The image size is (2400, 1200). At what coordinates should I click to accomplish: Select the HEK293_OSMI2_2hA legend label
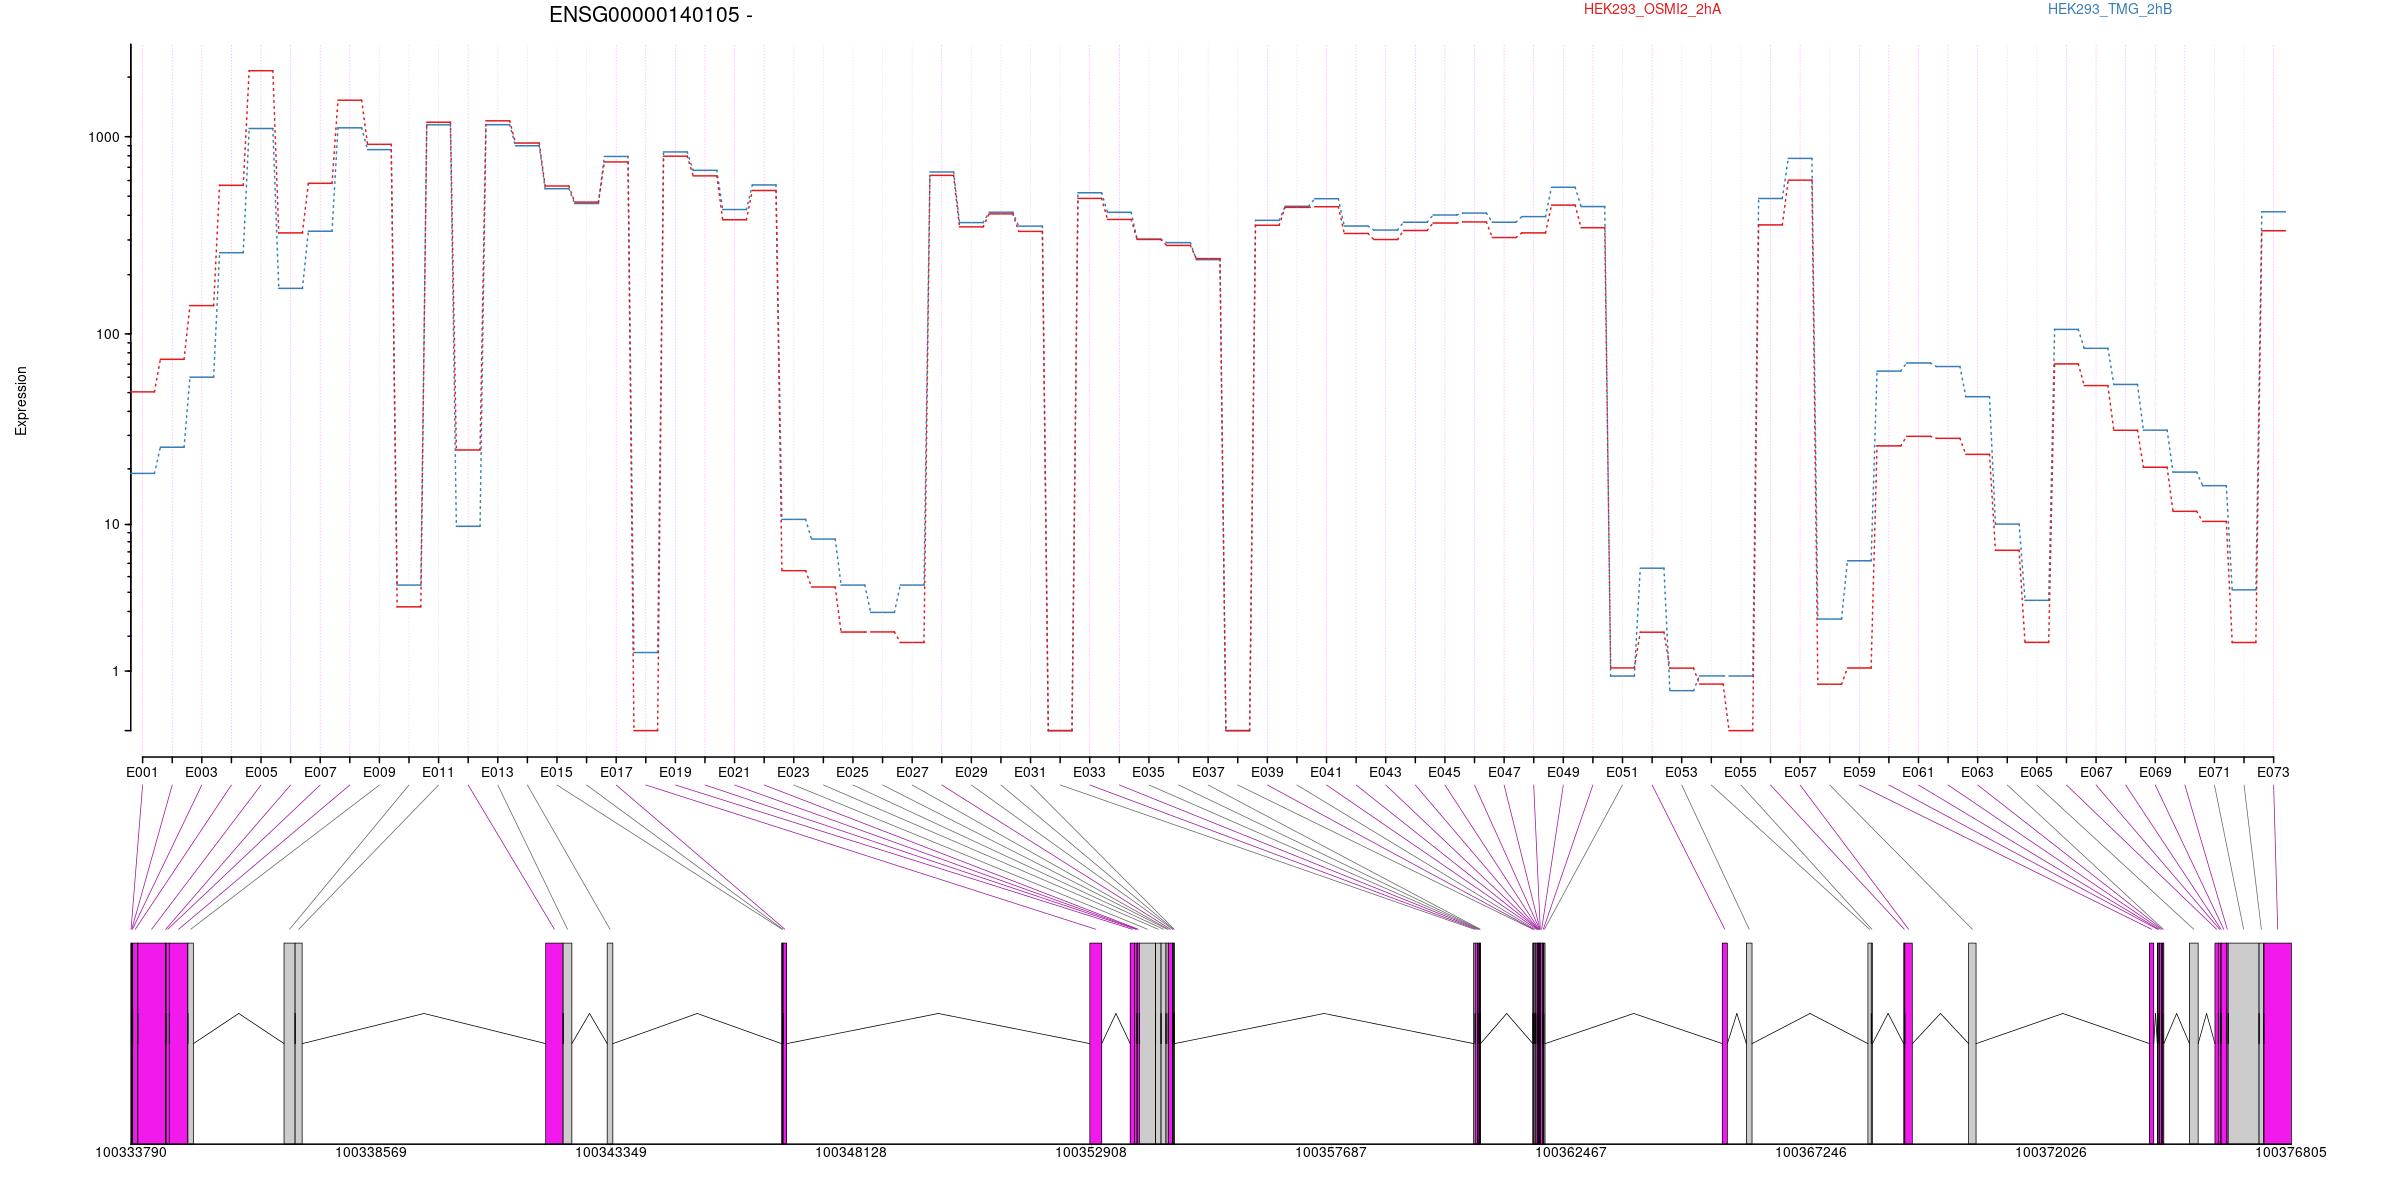1652,9
